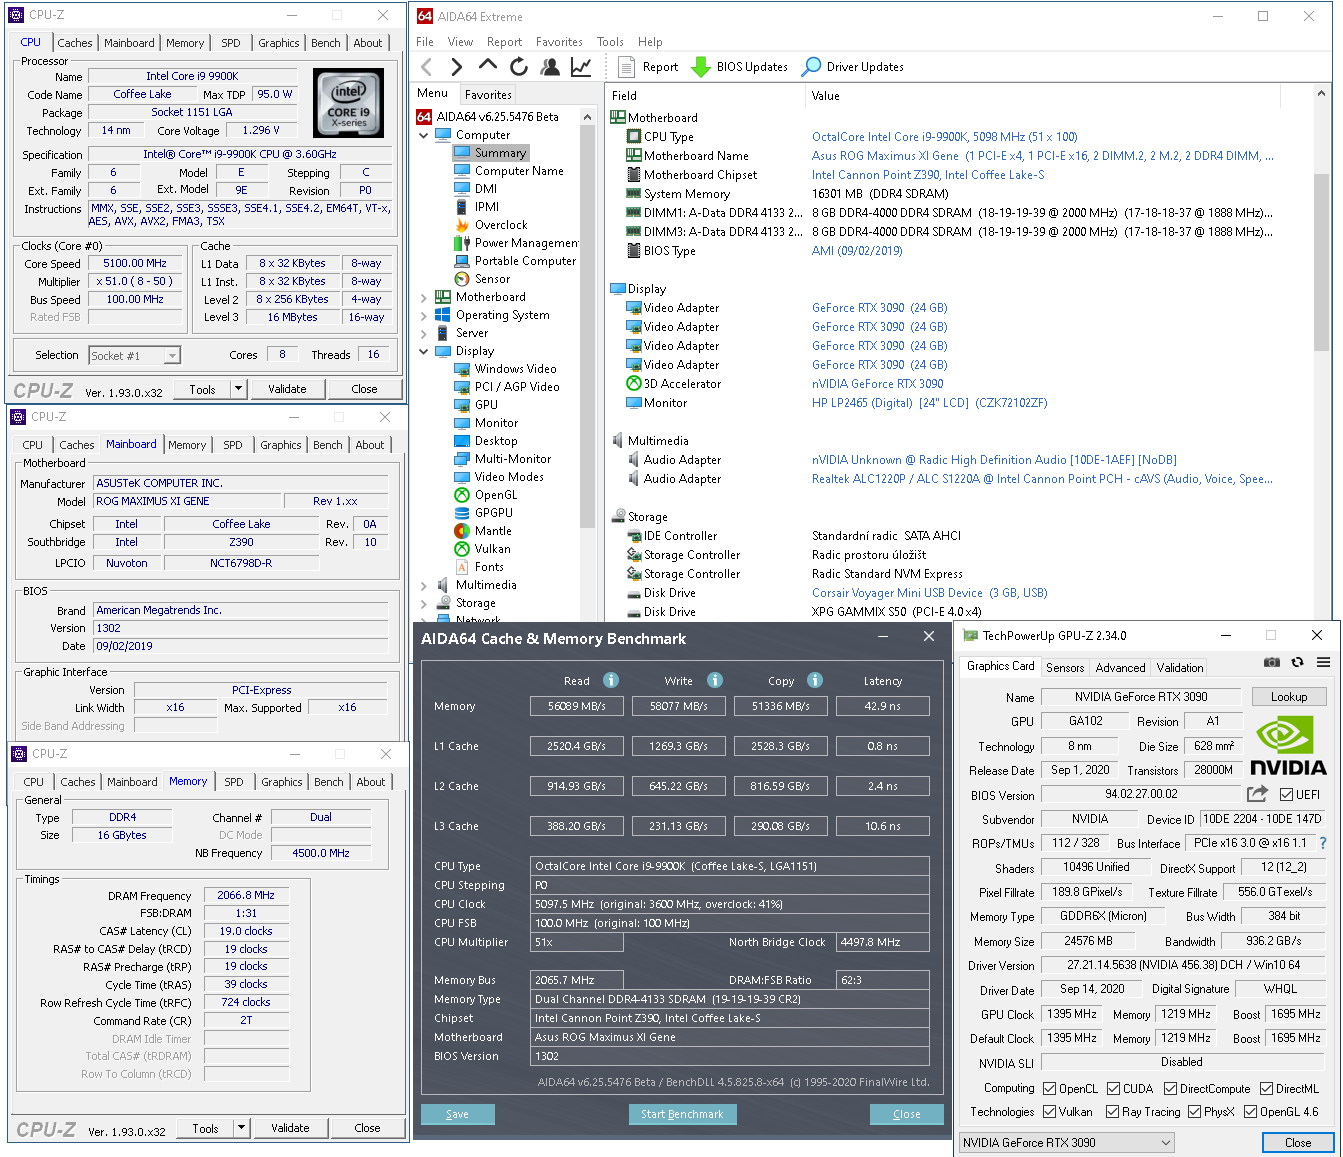Image resolution: width=1343 pixels, height=1157 pixels.
Task: Switch to Favorites tab in AIDA64
Action: [488, 95]
